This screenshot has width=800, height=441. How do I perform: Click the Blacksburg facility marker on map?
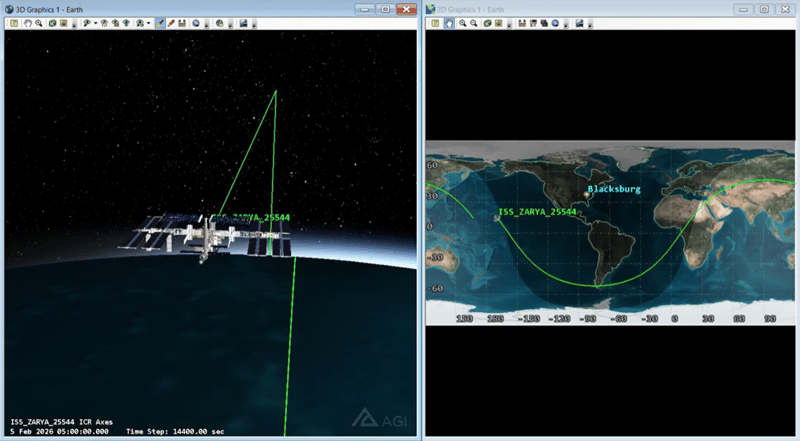point(587,194)
